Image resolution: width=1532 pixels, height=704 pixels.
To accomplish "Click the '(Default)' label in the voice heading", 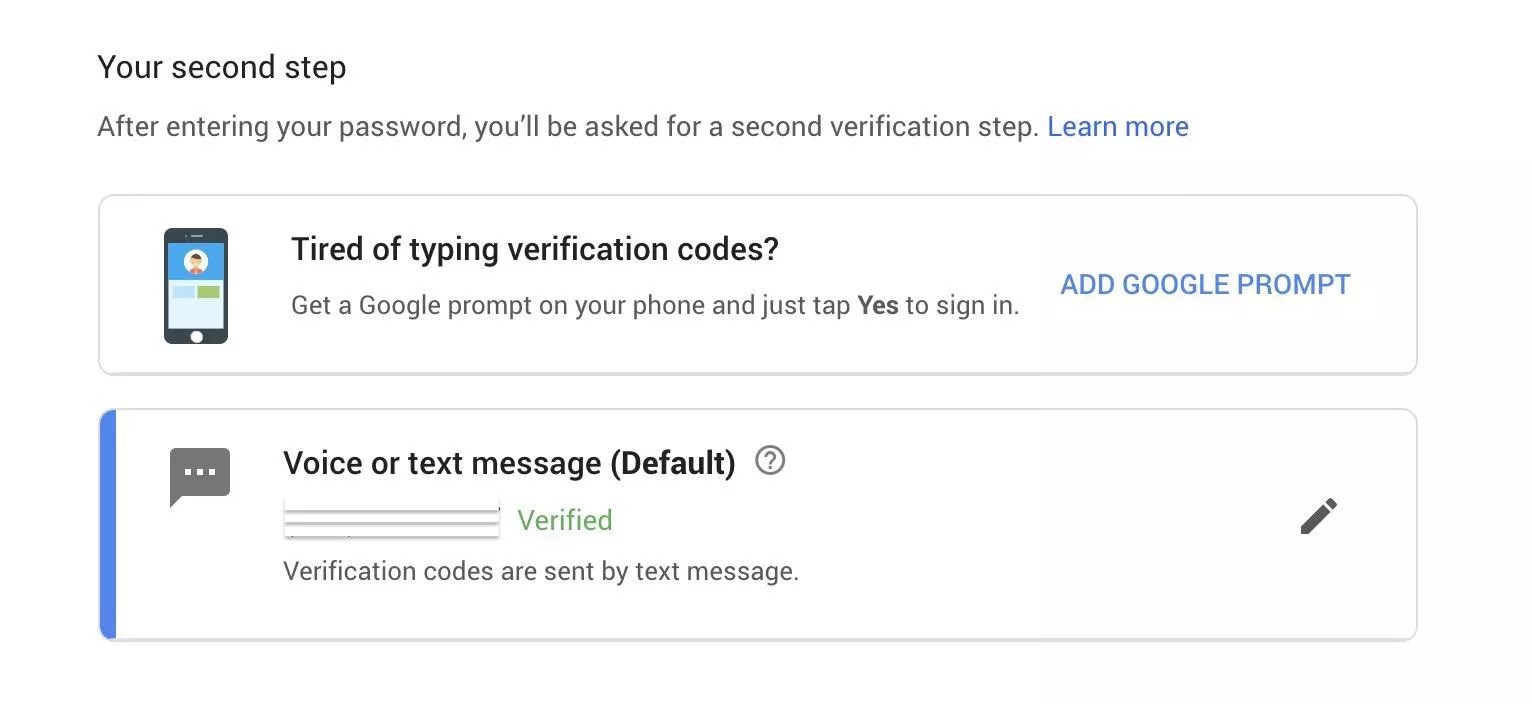I will [x=672, y=463].
